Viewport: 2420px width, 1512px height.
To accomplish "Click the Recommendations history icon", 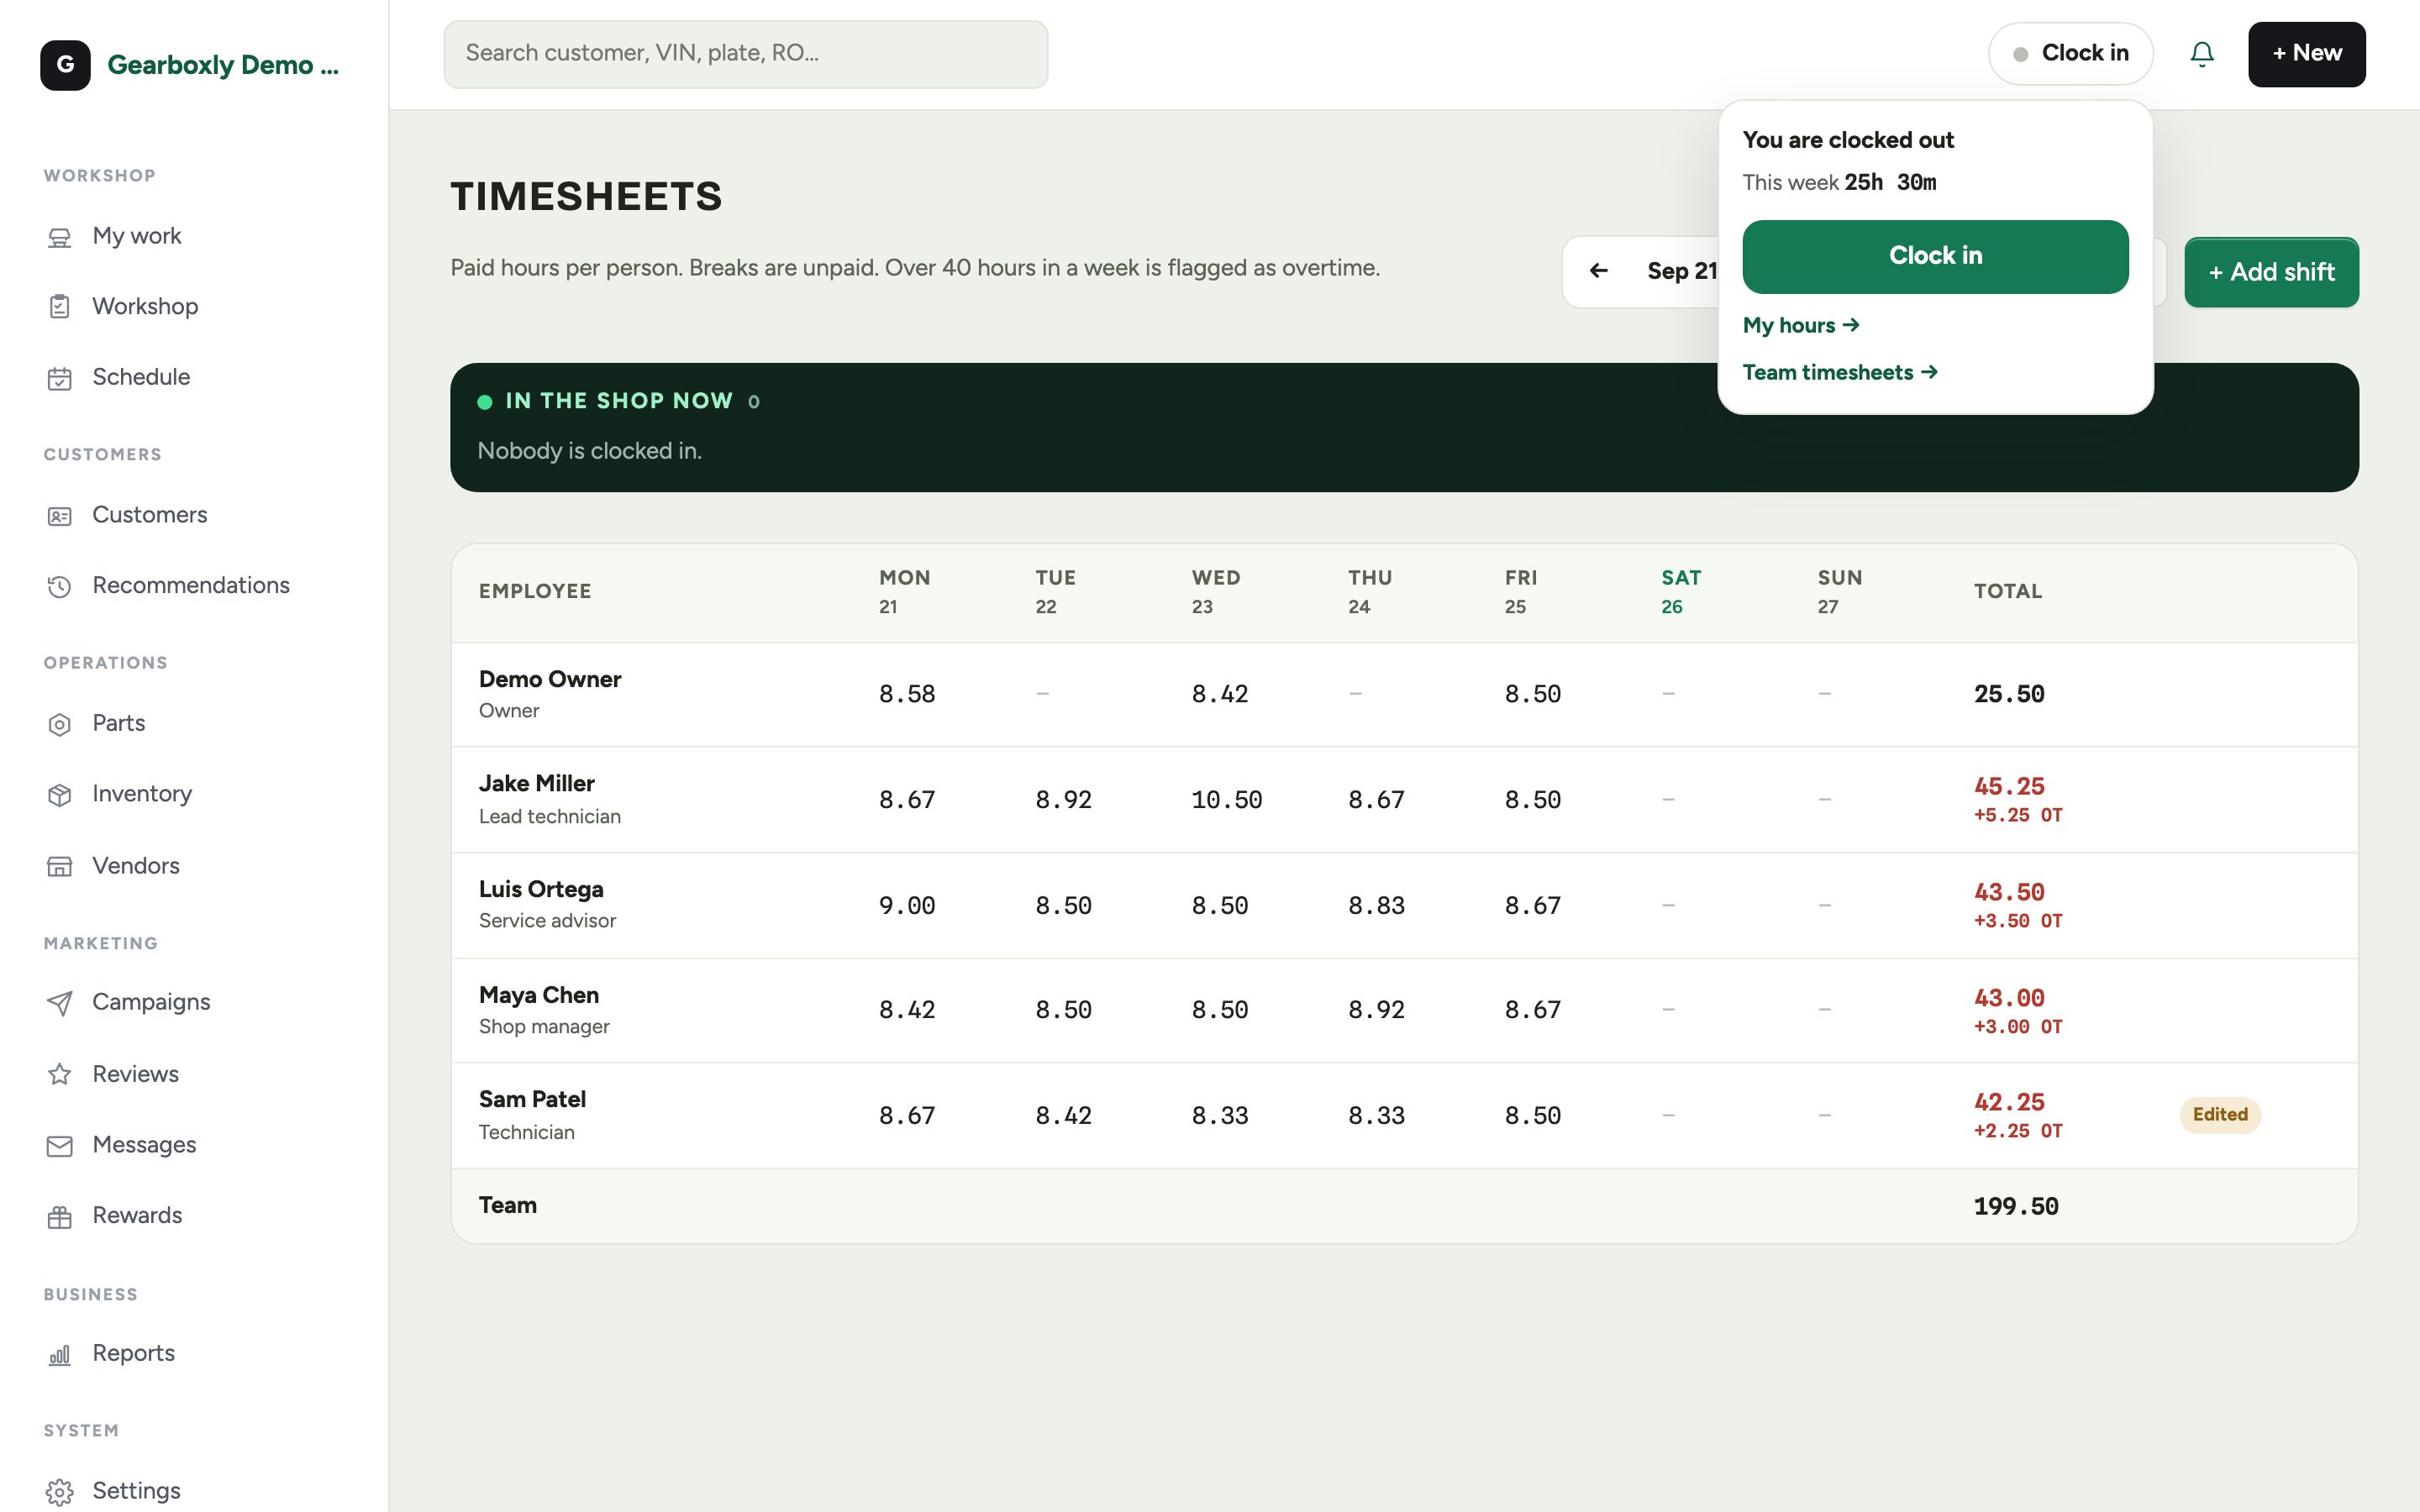I will coord(60,586).
